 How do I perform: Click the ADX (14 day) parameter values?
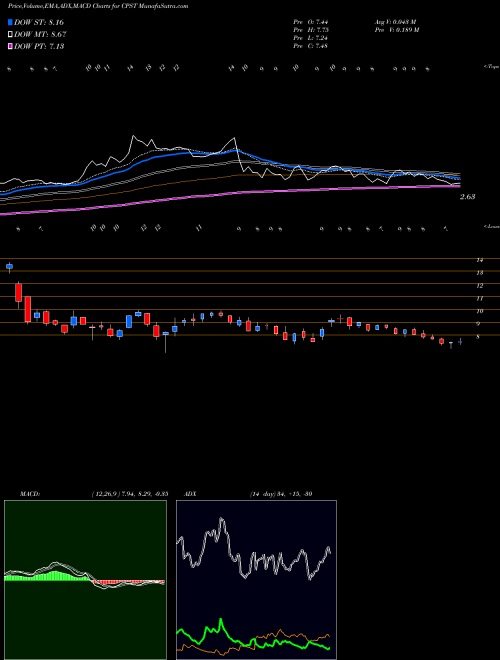(280, 494)
